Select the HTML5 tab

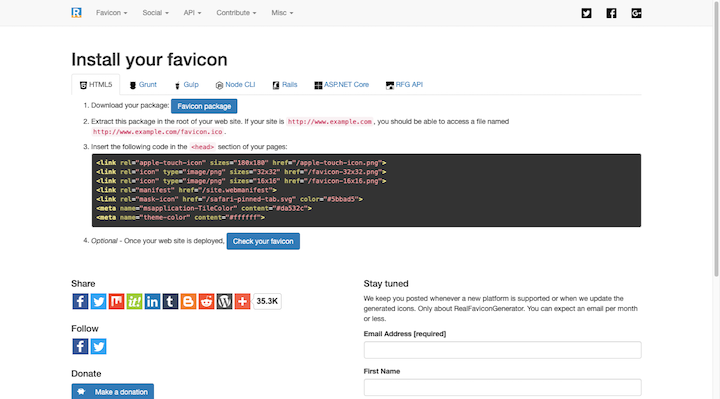pos(96,85)
